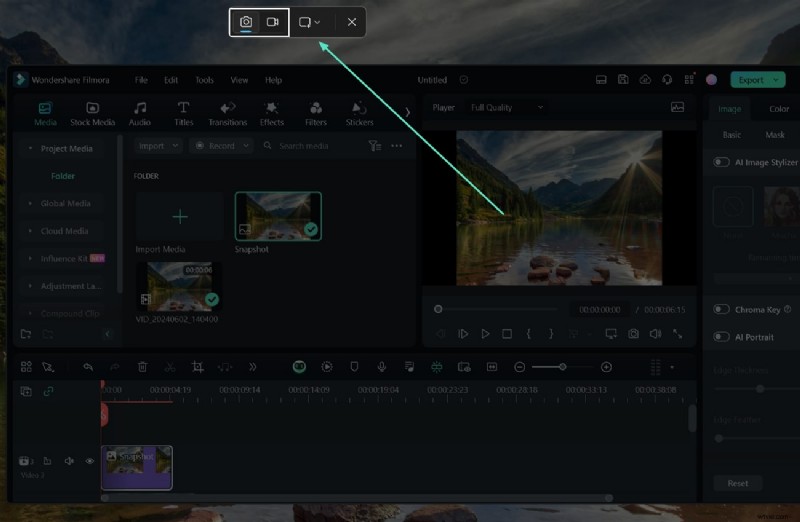The image size is (800, 522).
Task: Click the timeline zoom slider handle
Action: tap(563, 367)
